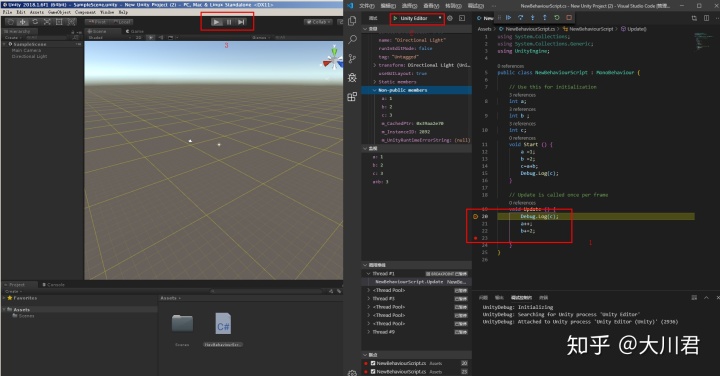This screenshot has width=720, height=376.
Task: Select the Scenes folder thumbnail
Action: (x=182, y=324)
